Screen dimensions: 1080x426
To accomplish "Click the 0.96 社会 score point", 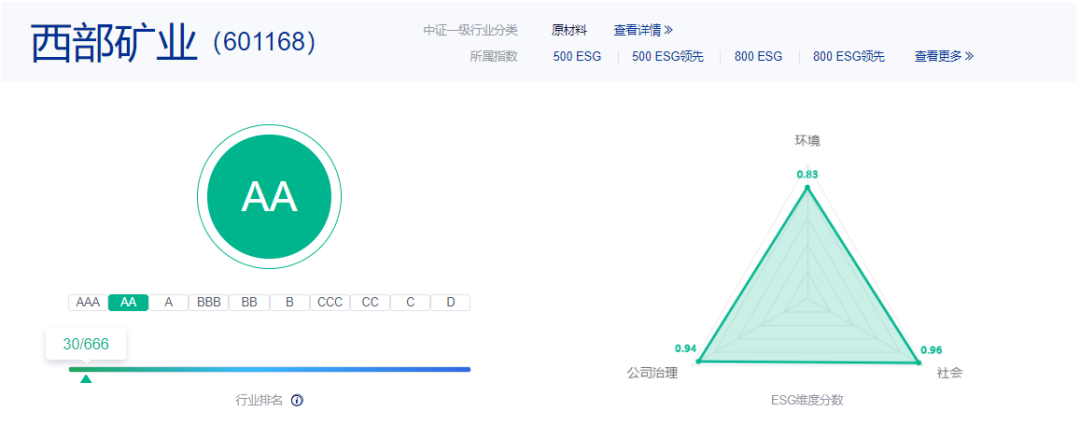I will point(918,361).
